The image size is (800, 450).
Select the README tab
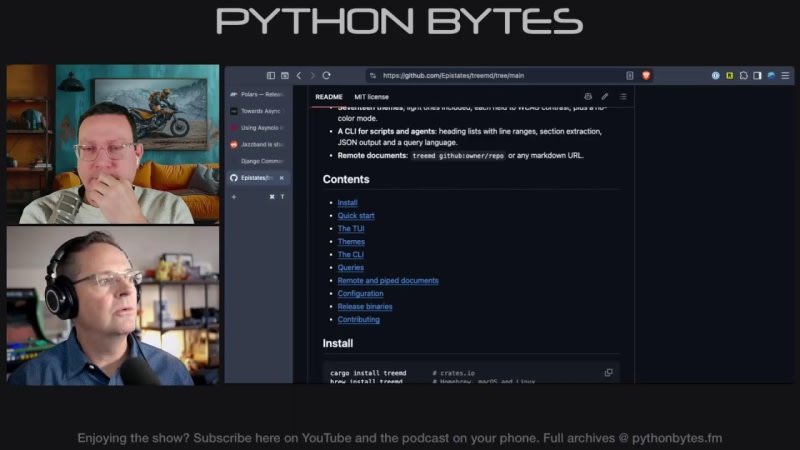329,97
